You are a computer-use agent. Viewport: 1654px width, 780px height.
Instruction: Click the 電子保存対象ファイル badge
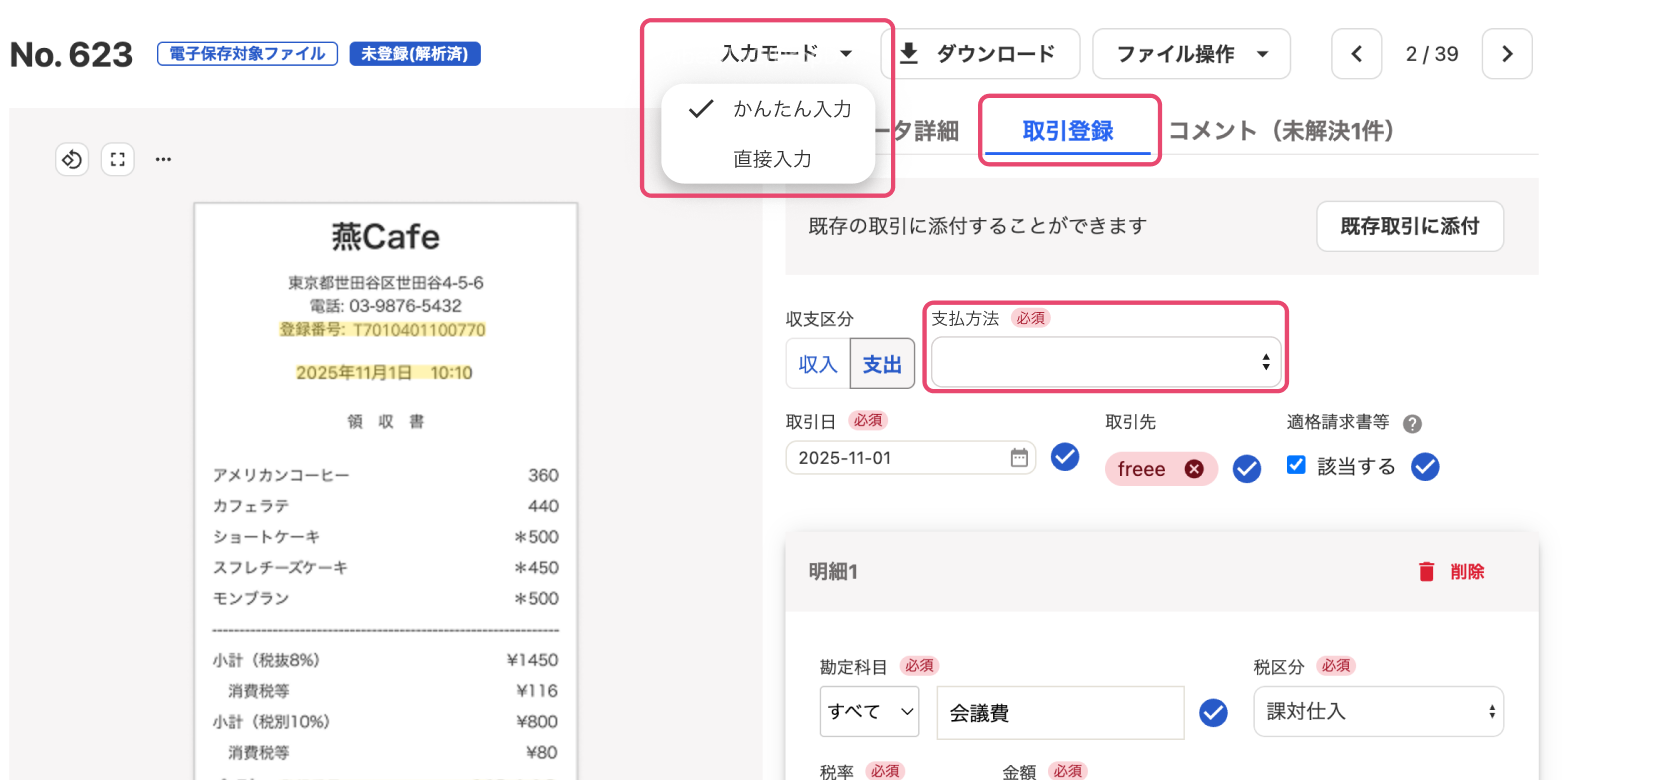[x=247, y=54]
